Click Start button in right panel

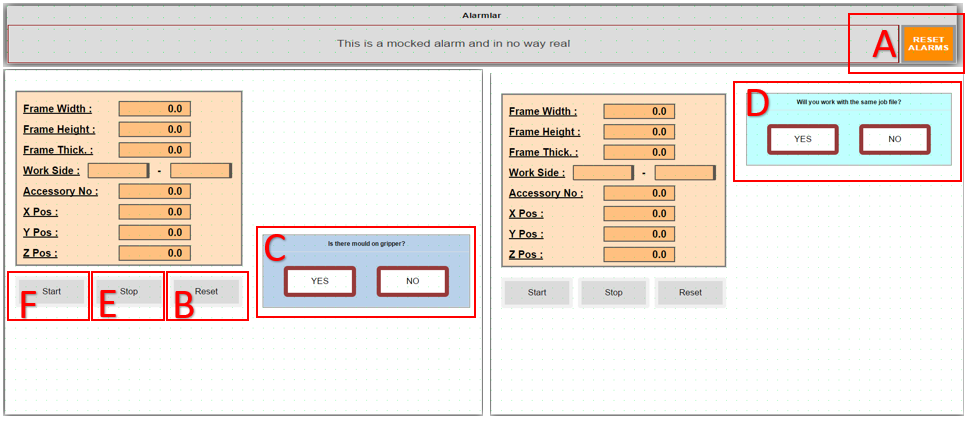click(536, 293)
